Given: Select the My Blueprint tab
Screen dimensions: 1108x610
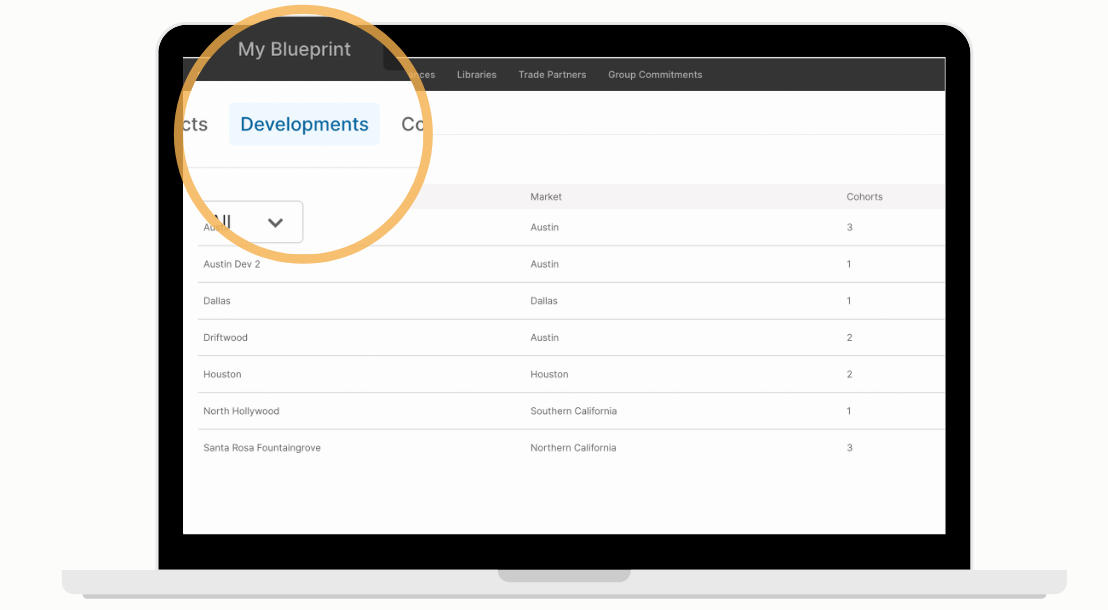Looking at the screenshot, I should coord(294,49).
